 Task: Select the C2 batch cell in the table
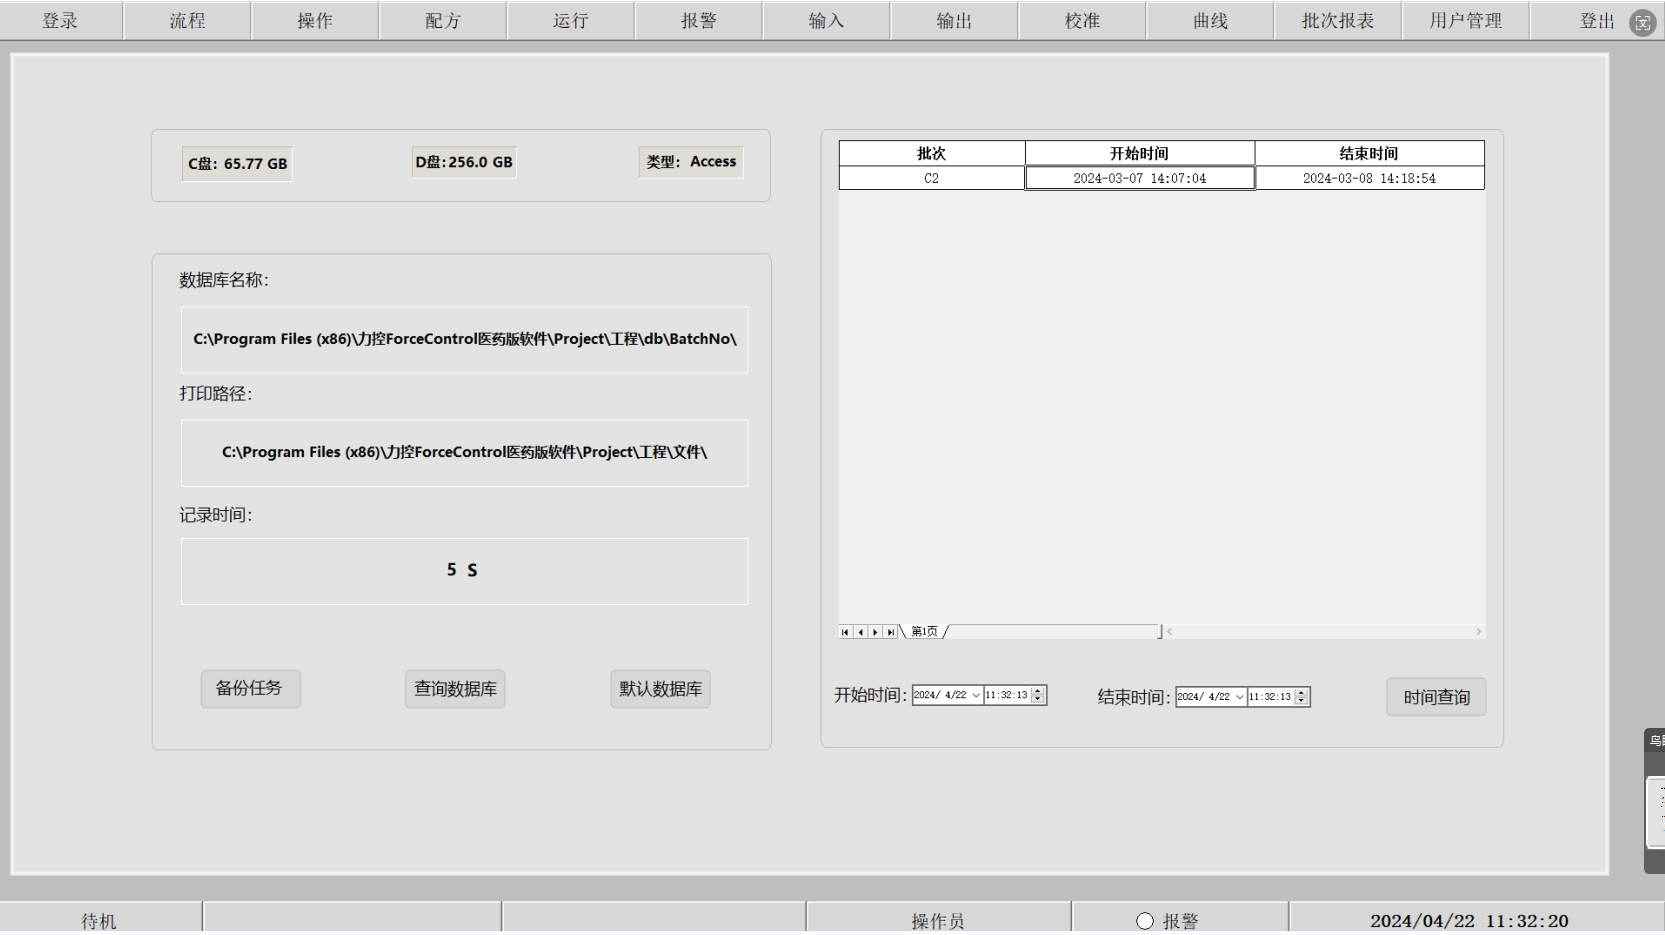click(x=931, y=178)
